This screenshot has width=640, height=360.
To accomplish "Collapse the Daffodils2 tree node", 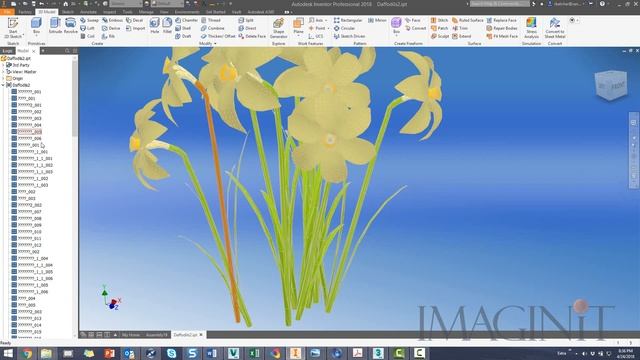I will coord(3,85).
